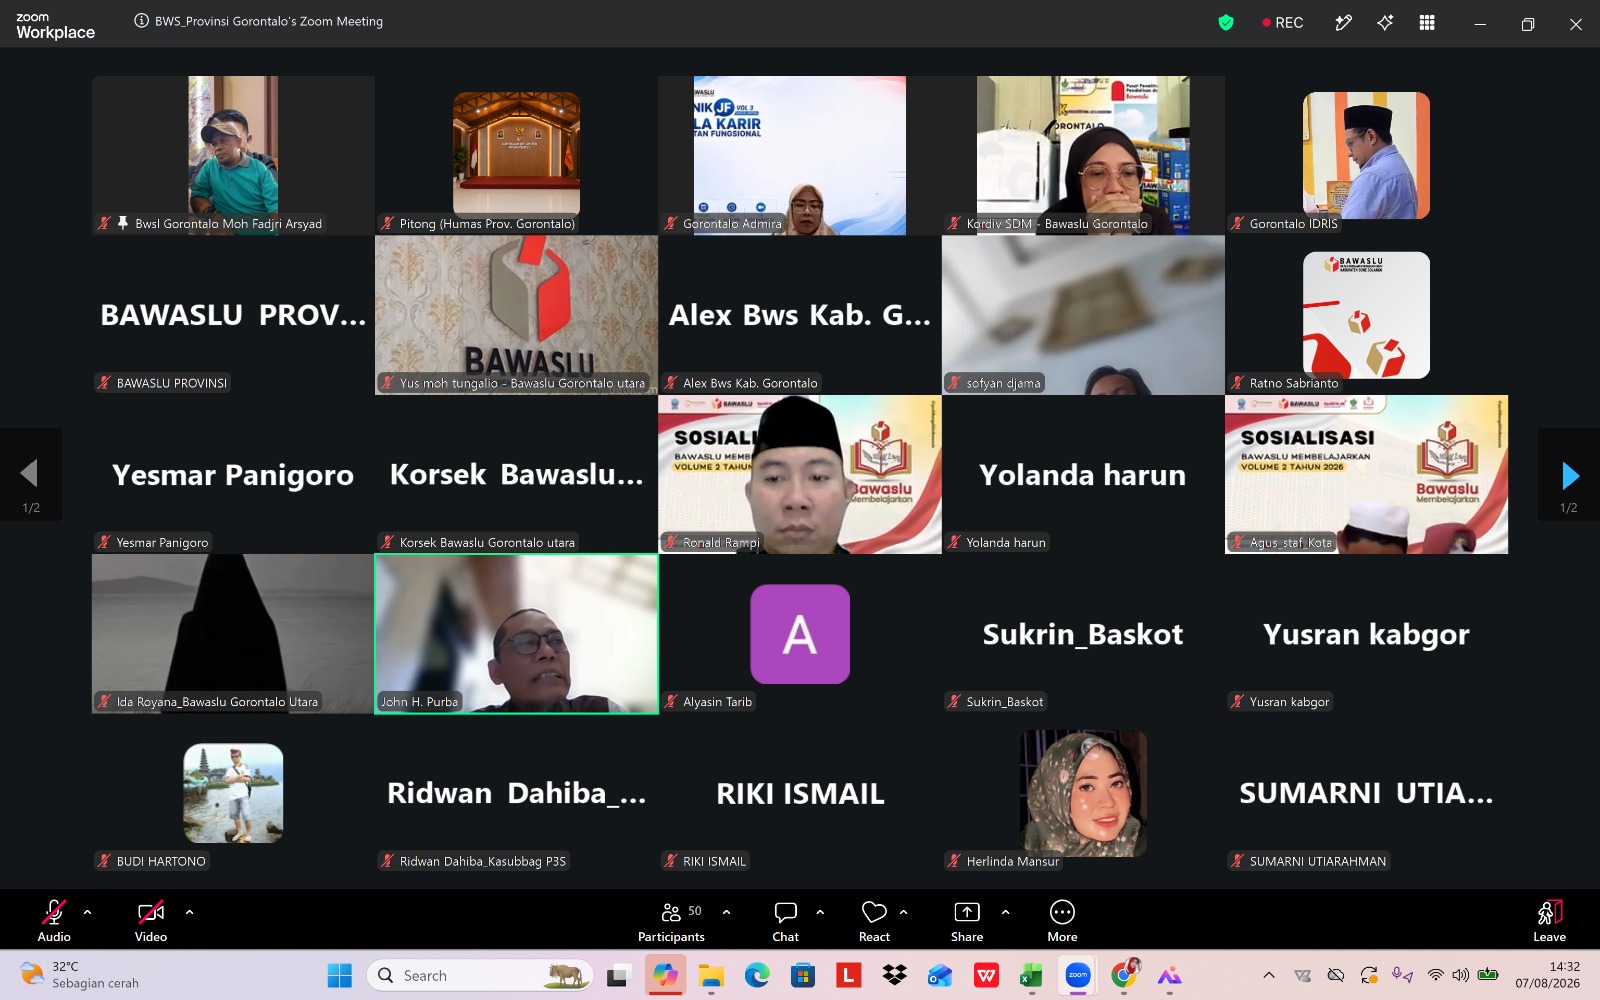Open meeting info icon beside meeting title
This screenshot has height=1000, width=1600.
tap(142, 21)
